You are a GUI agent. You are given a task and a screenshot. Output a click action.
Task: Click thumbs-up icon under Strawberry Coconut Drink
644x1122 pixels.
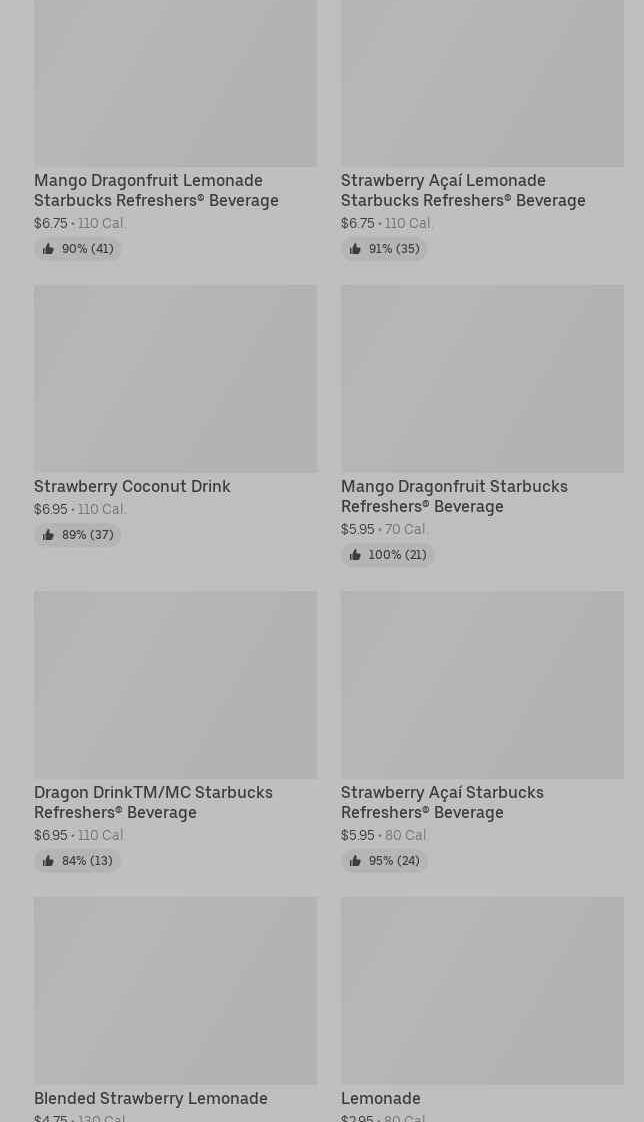click(48, 535)
